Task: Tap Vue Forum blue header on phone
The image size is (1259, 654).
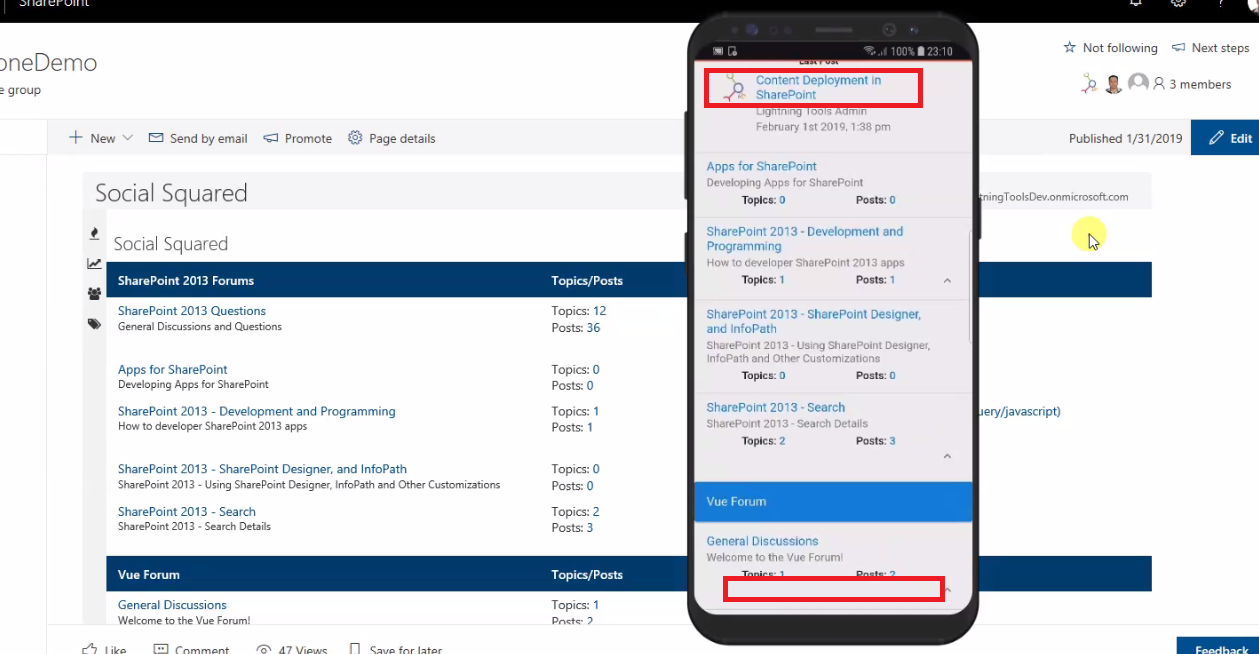Action: pyautogui.click(x=833, y=501)
